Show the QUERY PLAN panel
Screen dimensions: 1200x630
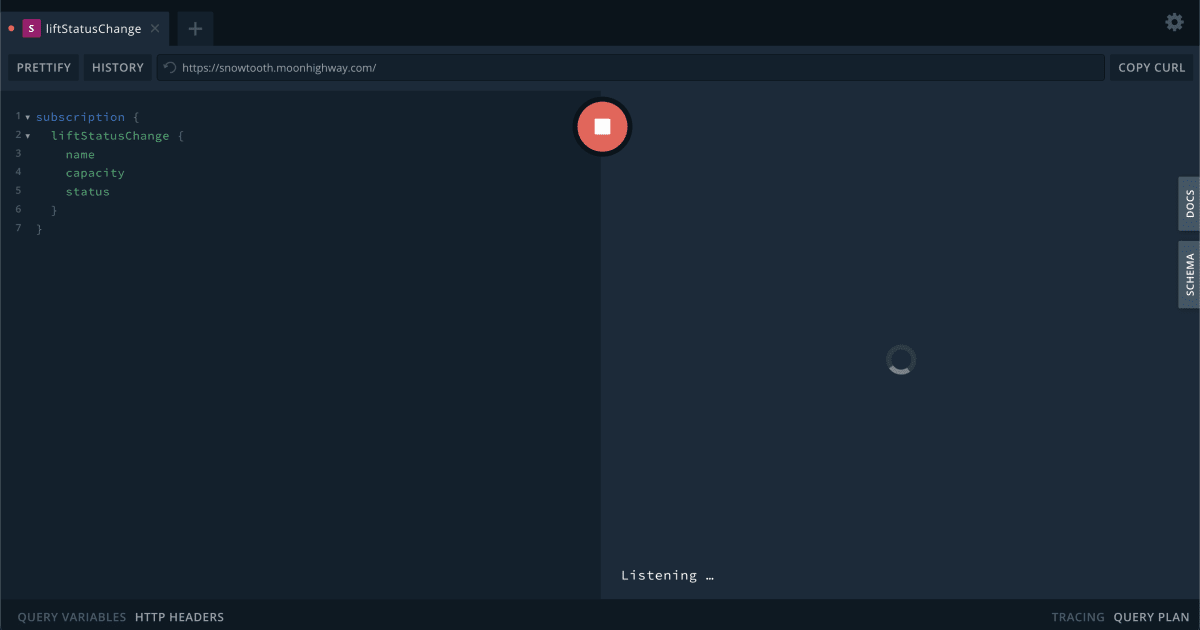pyautogui.click(x=1152, y=617)
